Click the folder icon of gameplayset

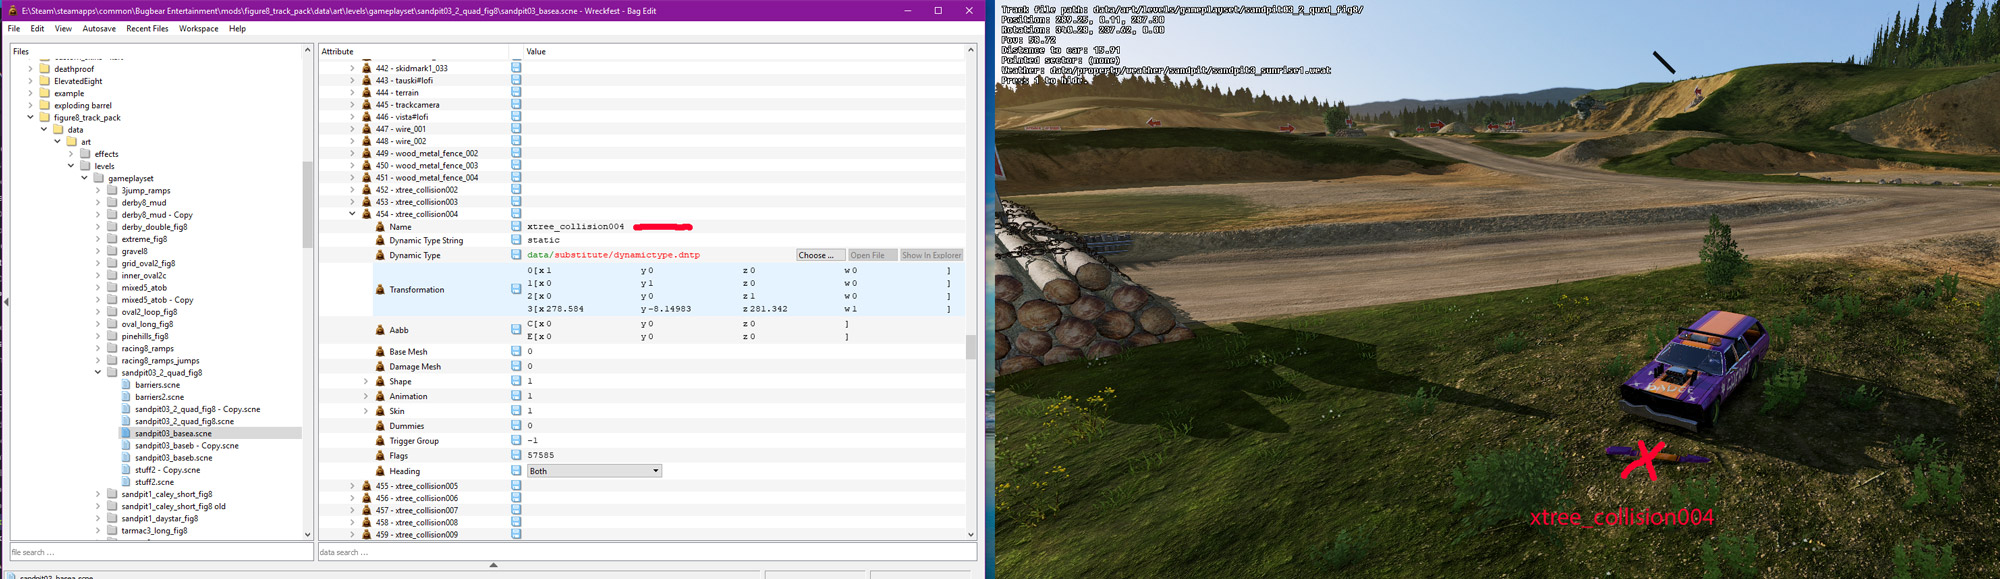(x=99, y=179)
